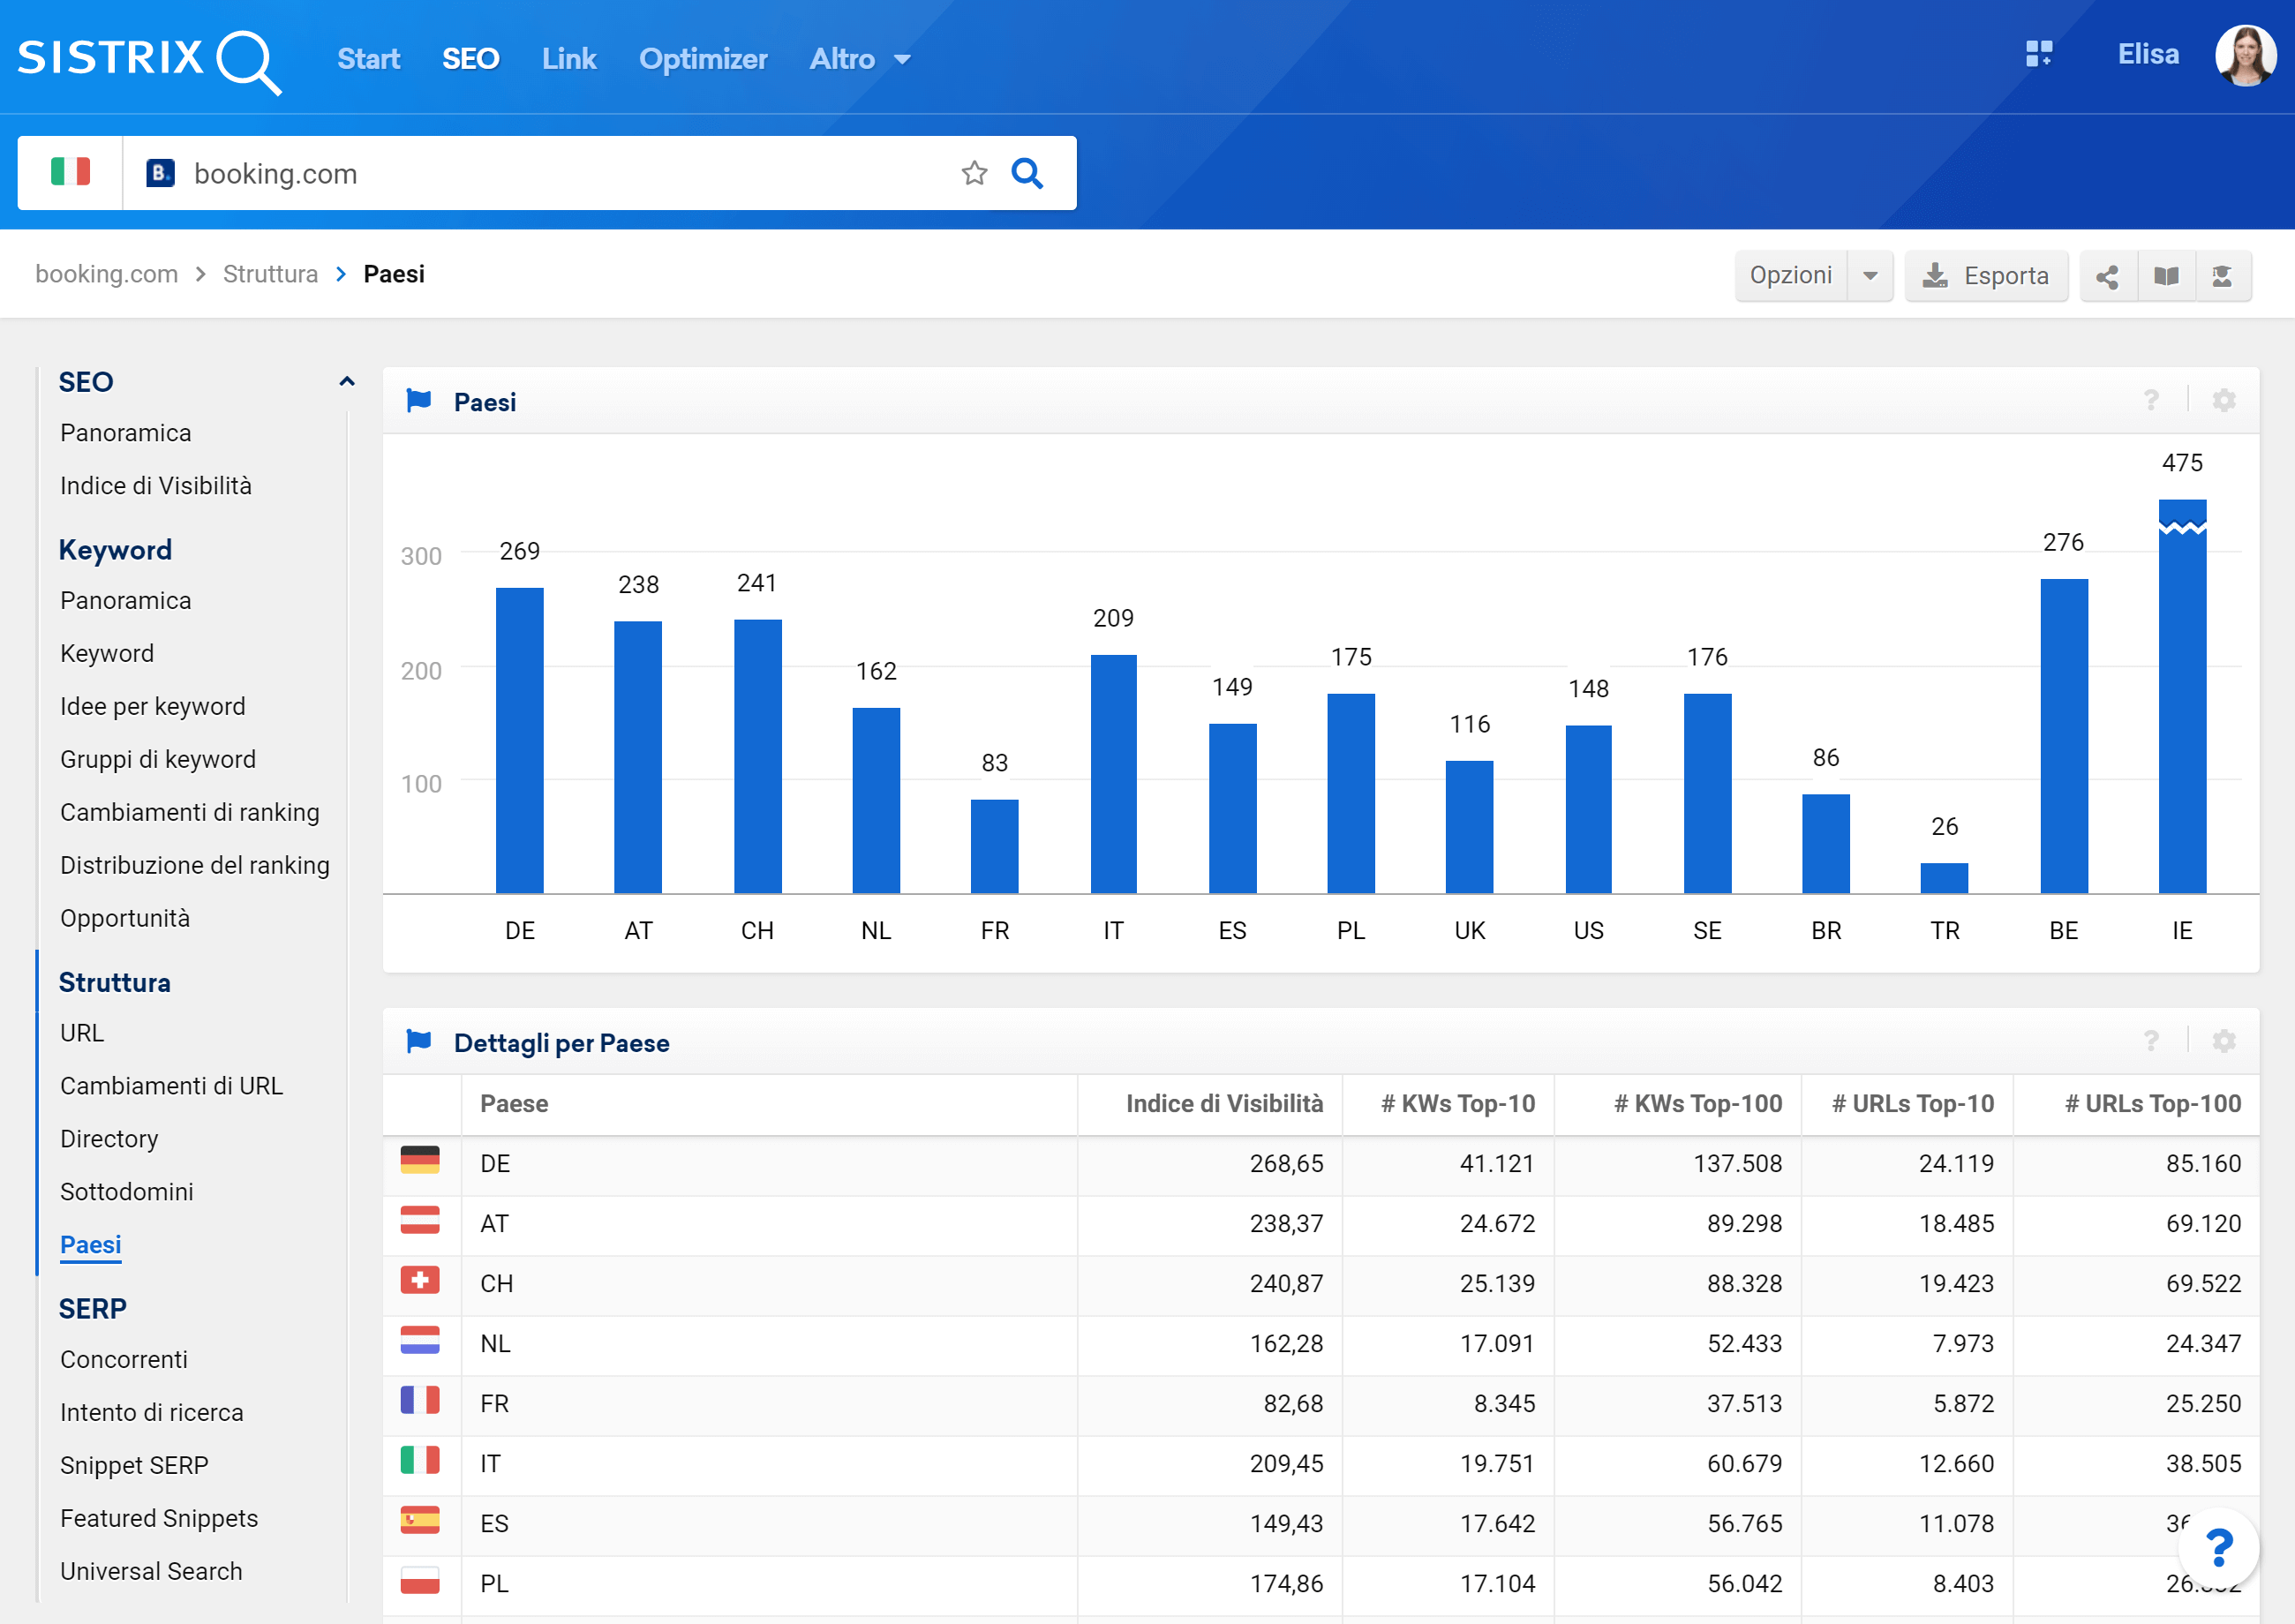
Task: Select the Link navigation tab
Action: click(x=569, y=58)
